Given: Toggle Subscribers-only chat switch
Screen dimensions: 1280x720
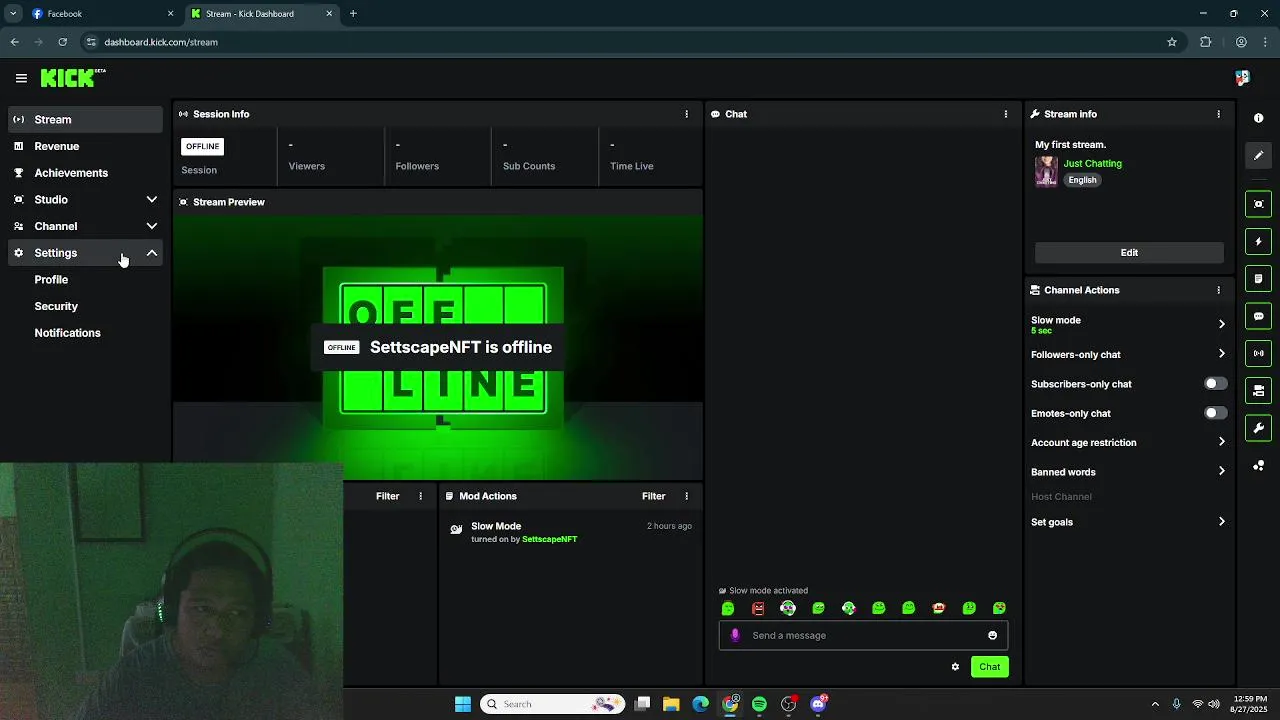Looking at the screenshot, I should (x=1215, y=384).
